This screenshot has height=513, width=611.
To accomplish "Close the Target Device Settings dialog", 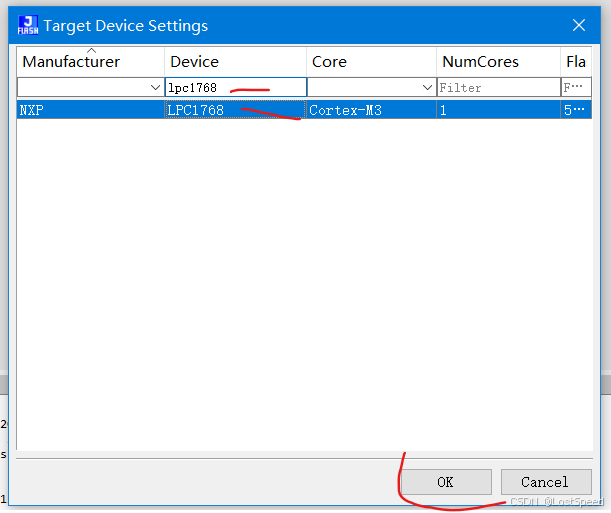I will tap(579, 25).
